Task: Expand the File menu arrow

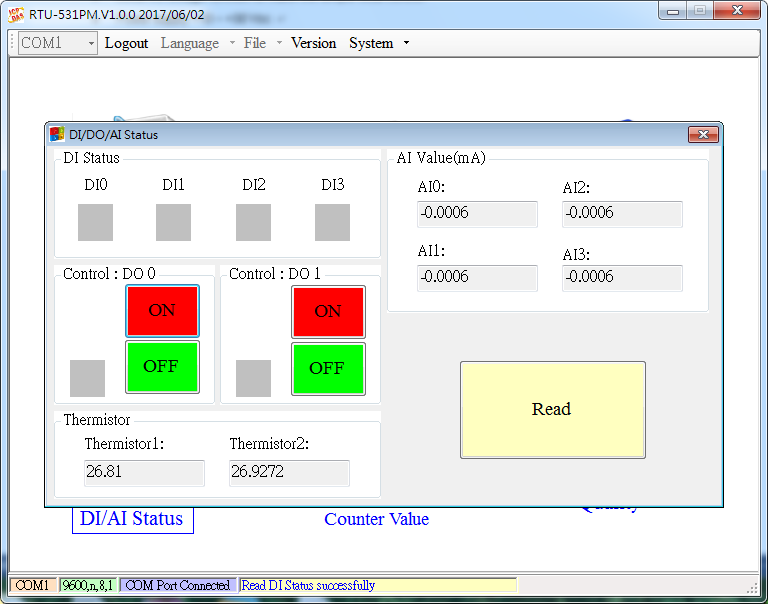Action: click(279, 43)
